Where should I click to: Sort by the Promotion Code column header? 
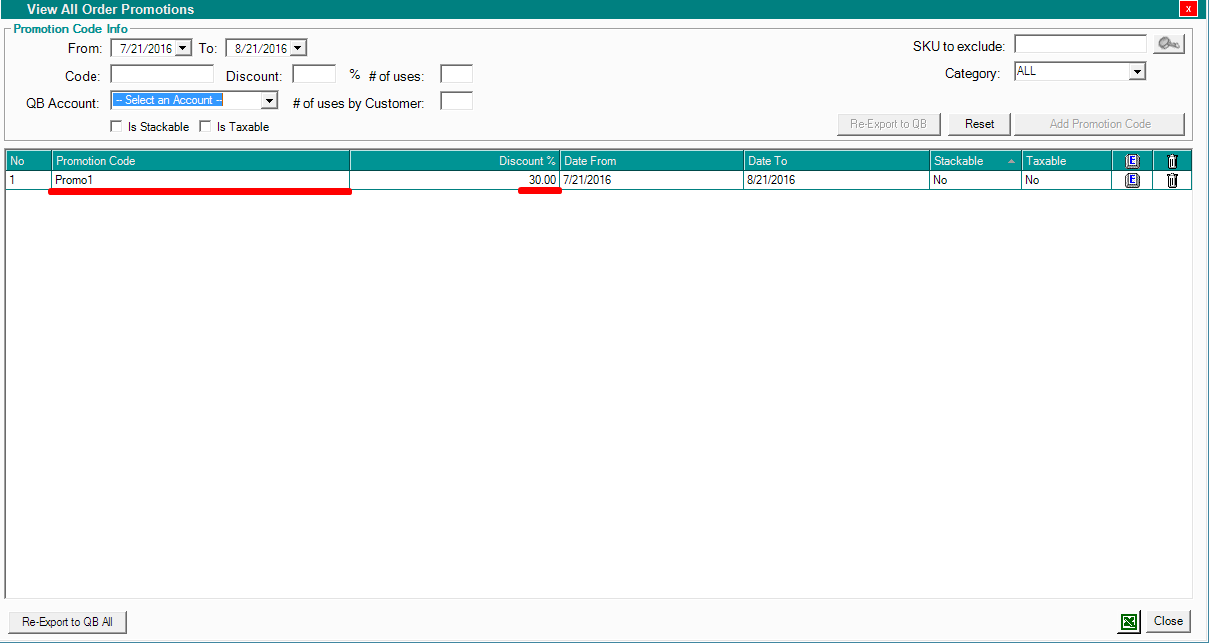200,161
